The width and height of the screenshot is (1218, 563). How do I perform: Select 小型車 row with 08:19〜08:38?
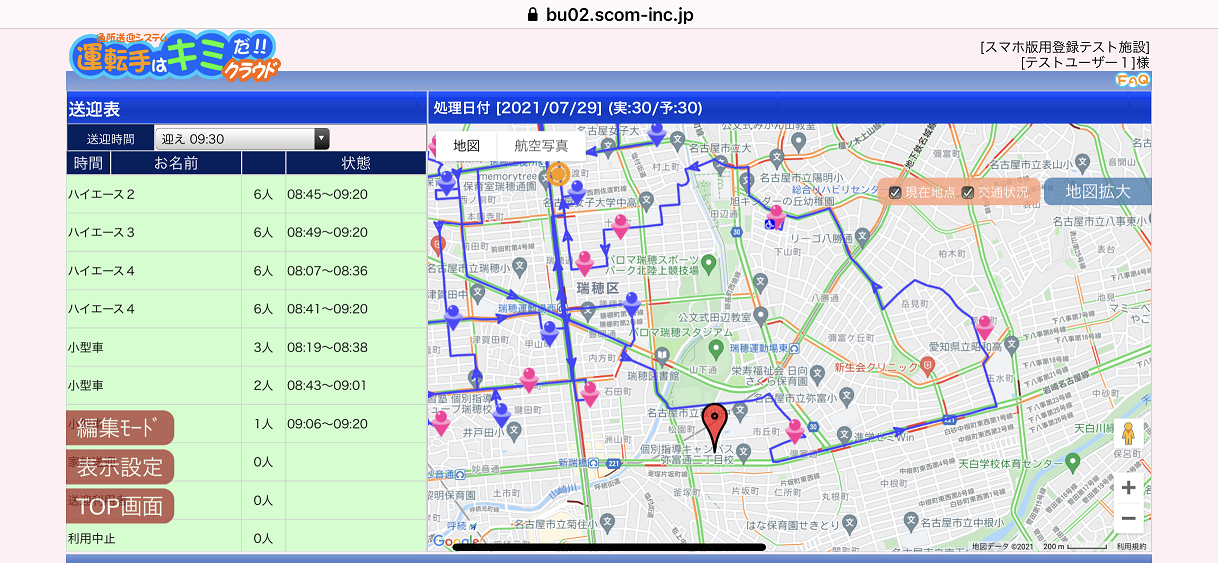247,347
